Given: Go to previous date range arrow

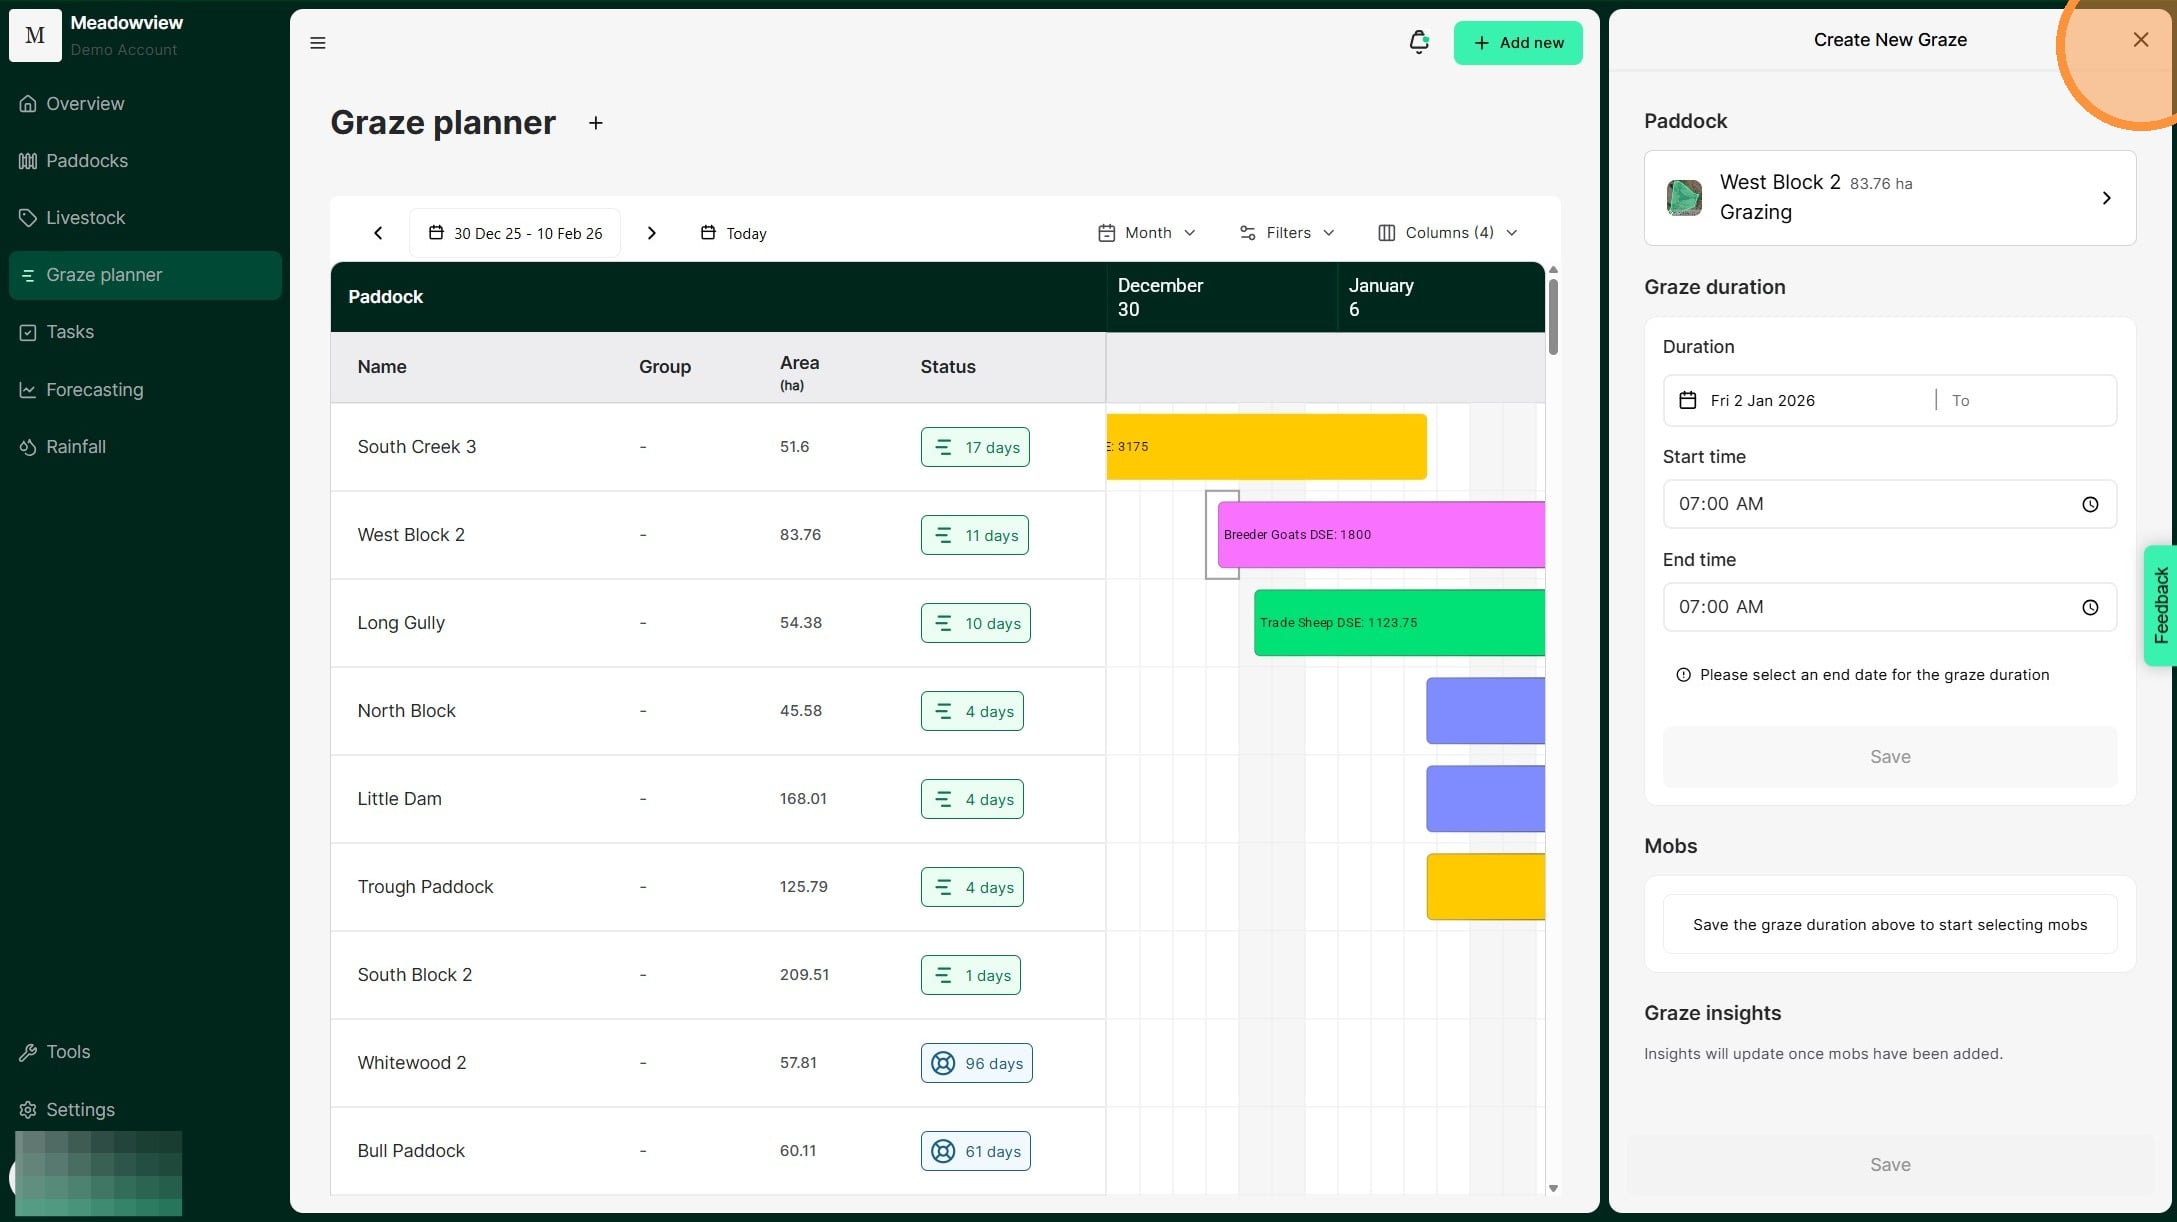Looking at the screenshot, I should point(378,233).
